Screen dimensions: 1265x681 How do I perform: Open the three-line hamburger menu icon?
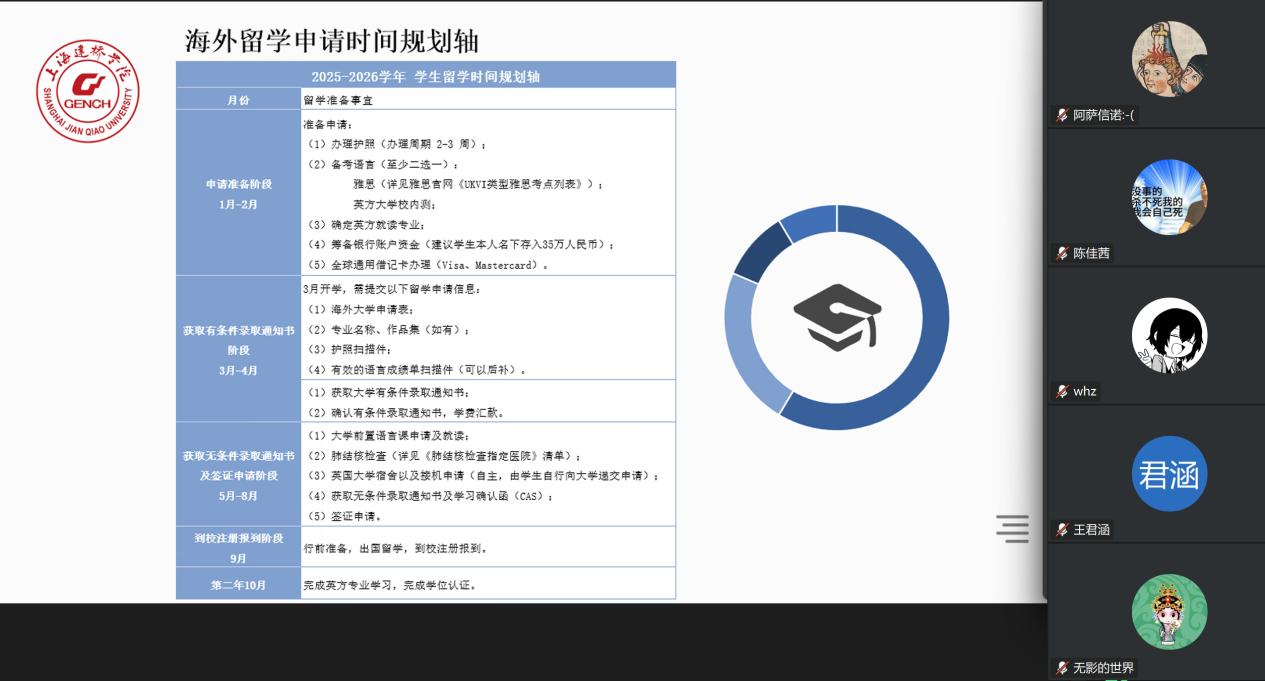pos(1012,528)
